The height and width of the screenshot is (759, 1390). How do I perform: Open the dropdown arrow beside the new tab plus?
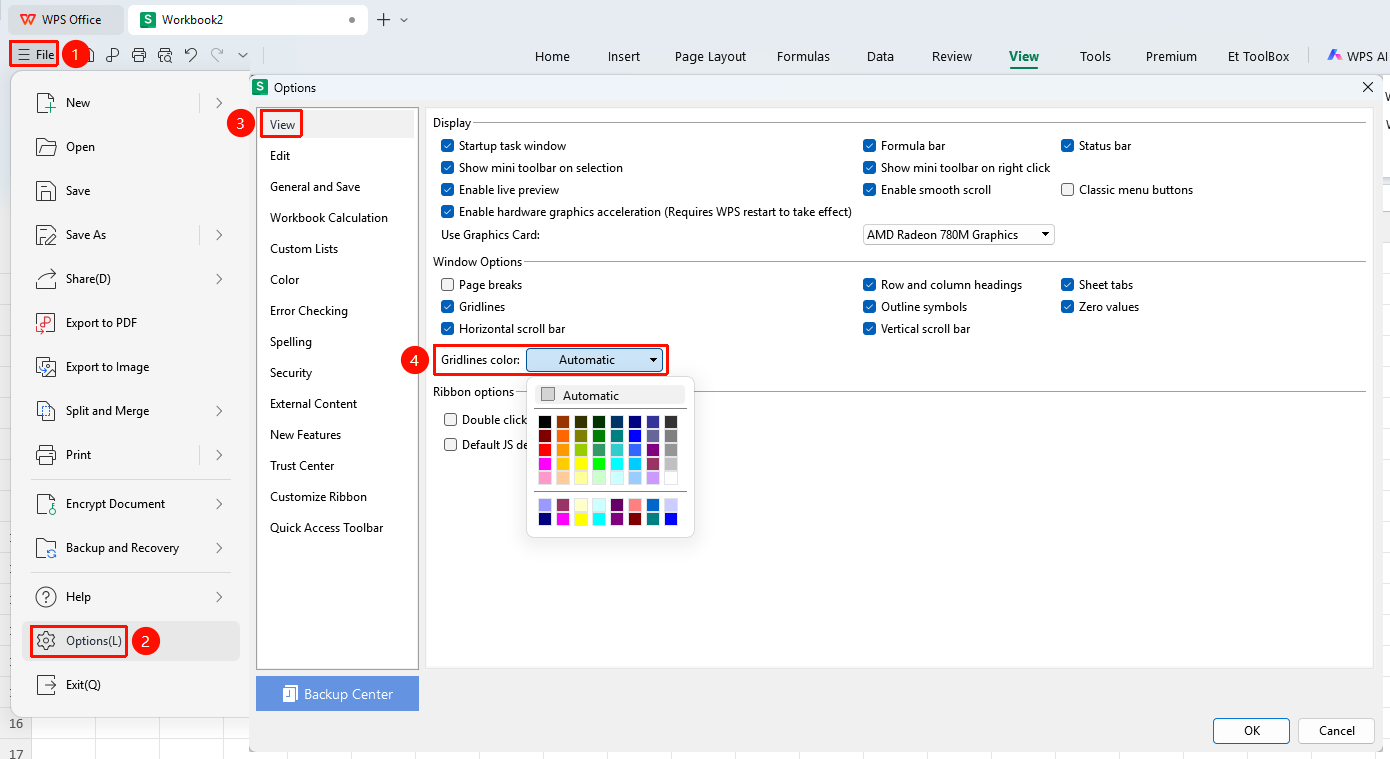[x=404, y=20]
